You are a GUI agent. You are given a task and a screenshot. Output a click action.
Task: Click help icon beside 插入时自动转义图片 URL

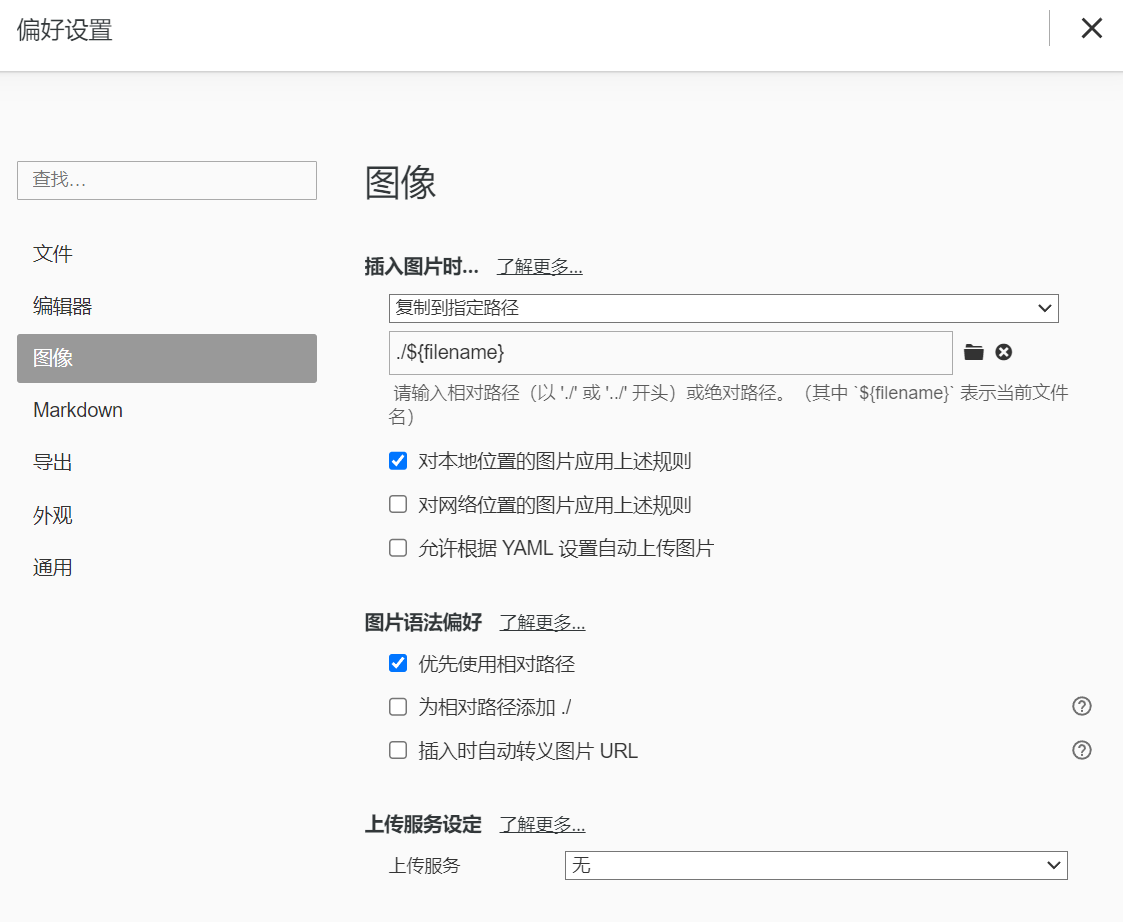click(x=1081, y=750)
